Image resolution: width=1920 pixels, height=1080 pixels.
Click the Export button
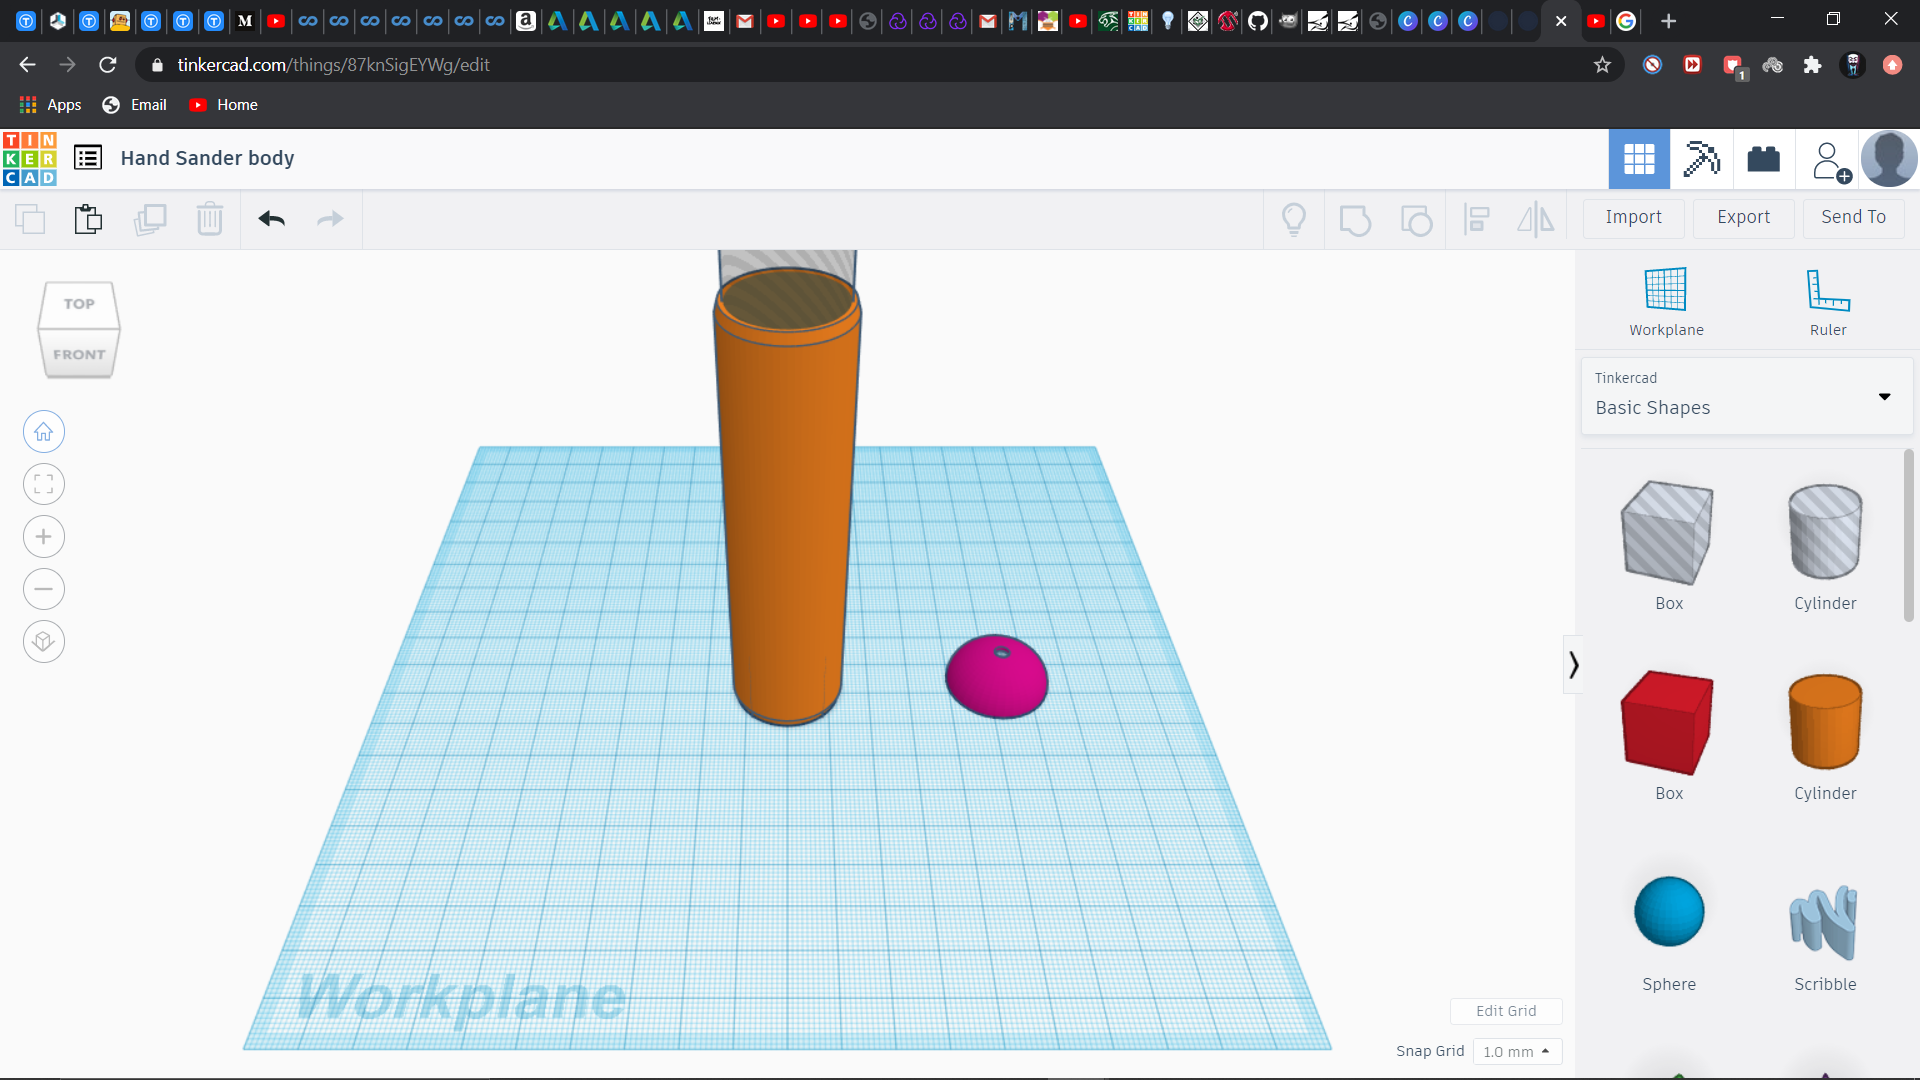[1743, 217]
